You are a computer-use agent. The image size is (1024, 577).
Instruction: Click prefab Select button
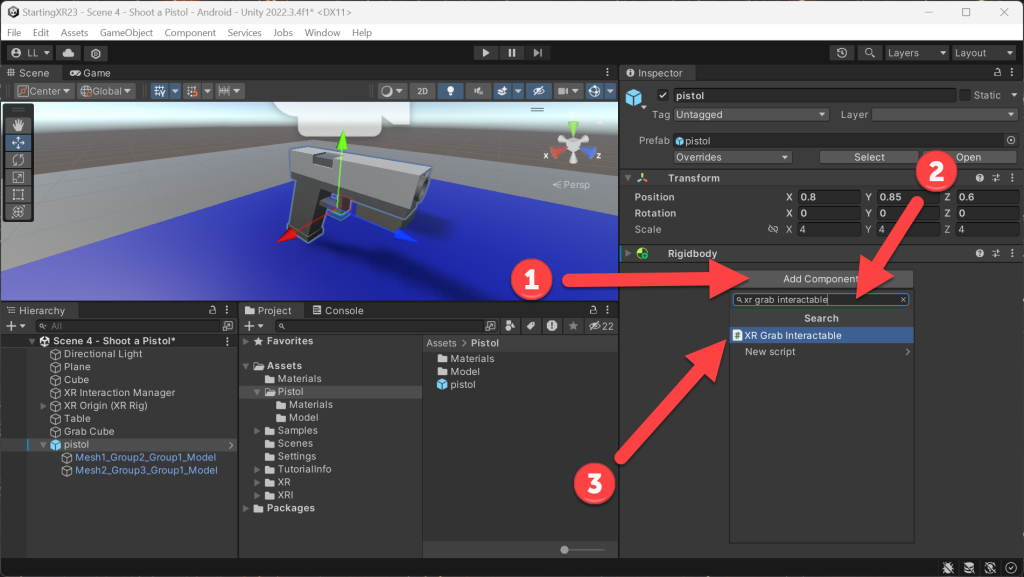coord(869,157)
